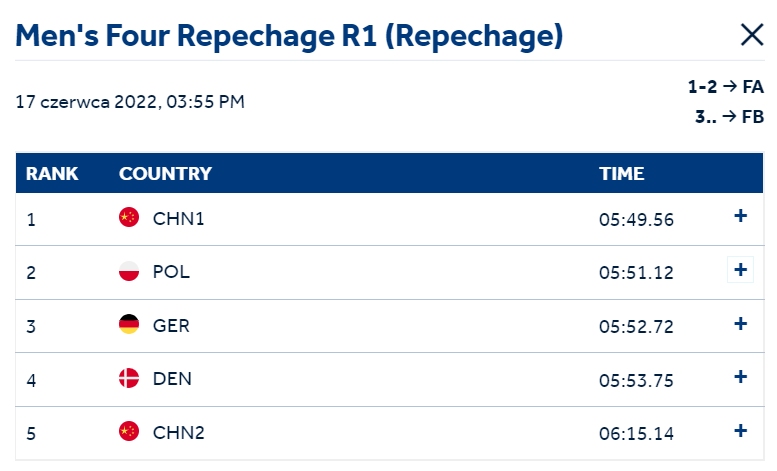Click the China flag icon beside CHN2
Screen dimensions: 777x471
129,431
